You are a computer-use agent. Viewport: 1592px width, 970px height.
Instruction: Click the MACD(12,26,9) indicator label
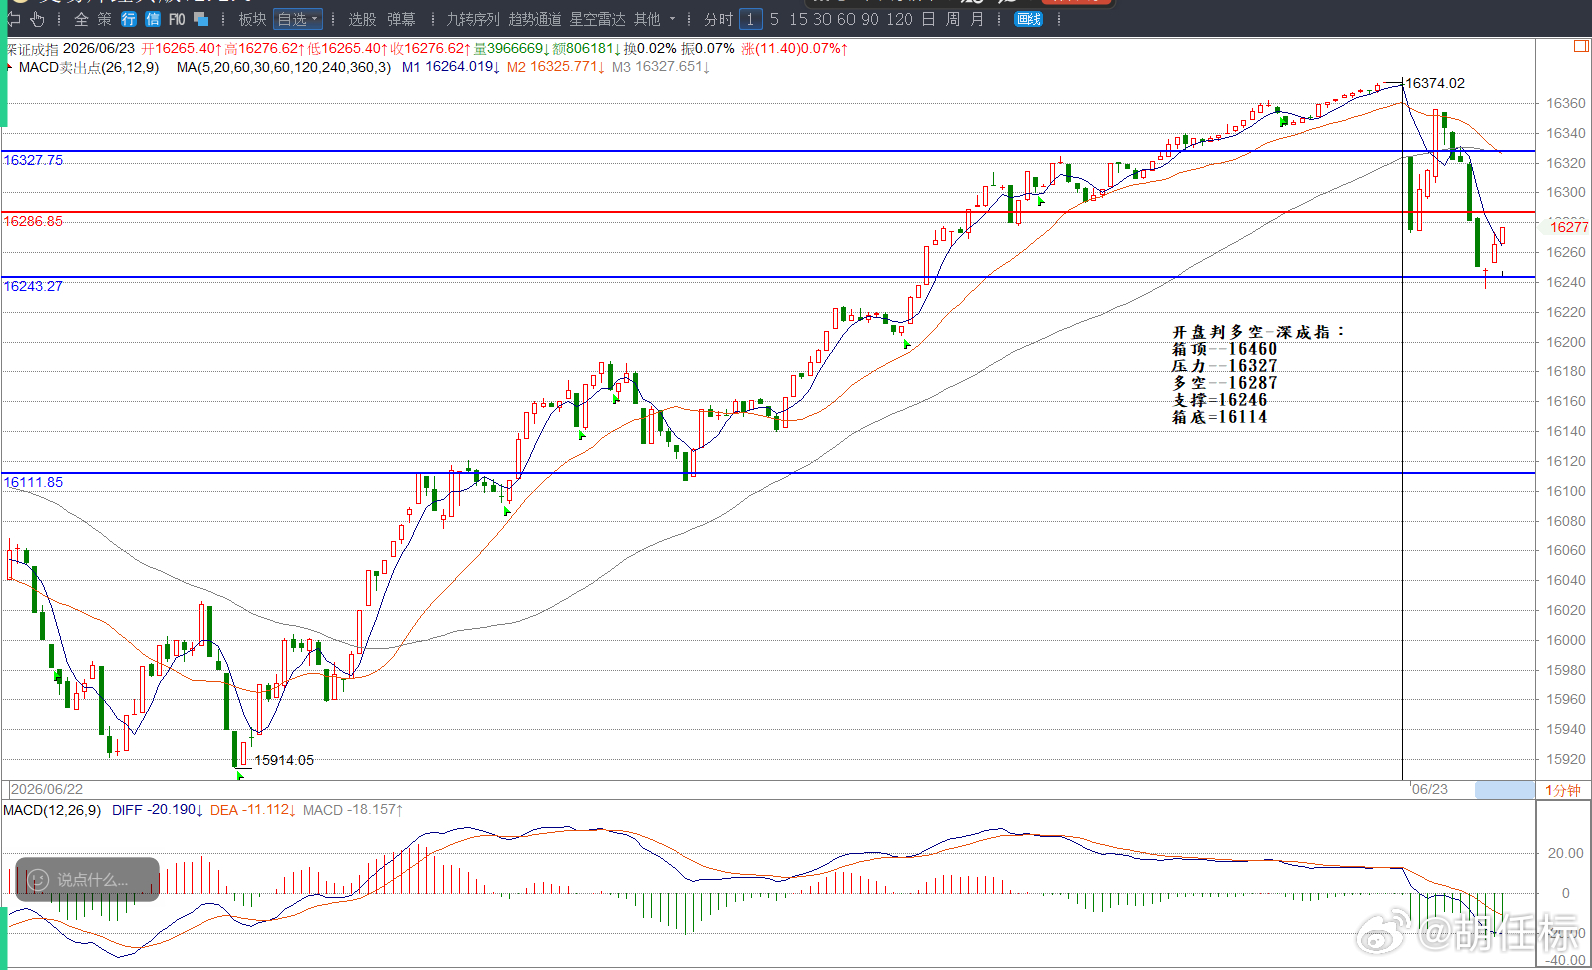52,810
